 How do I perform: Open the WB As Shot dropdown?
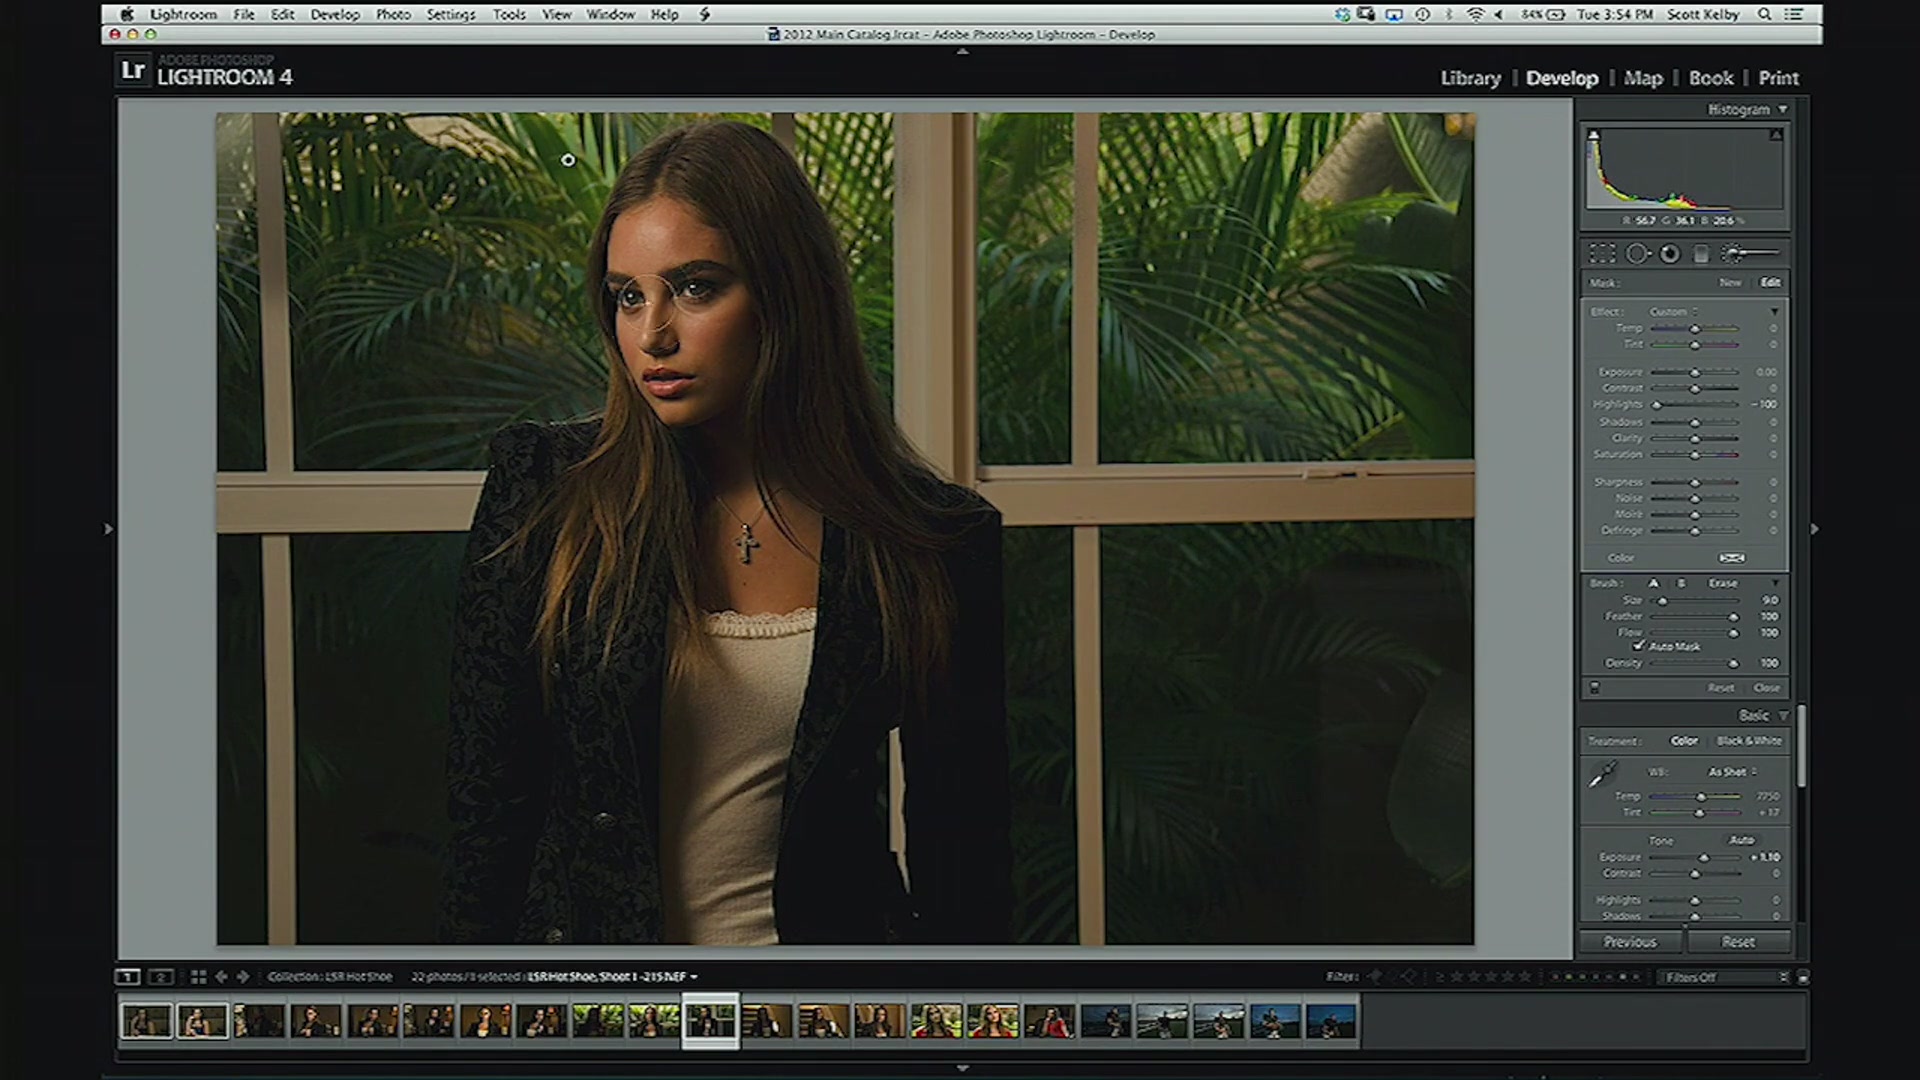pyautogui.click(x=1732, y=772)
